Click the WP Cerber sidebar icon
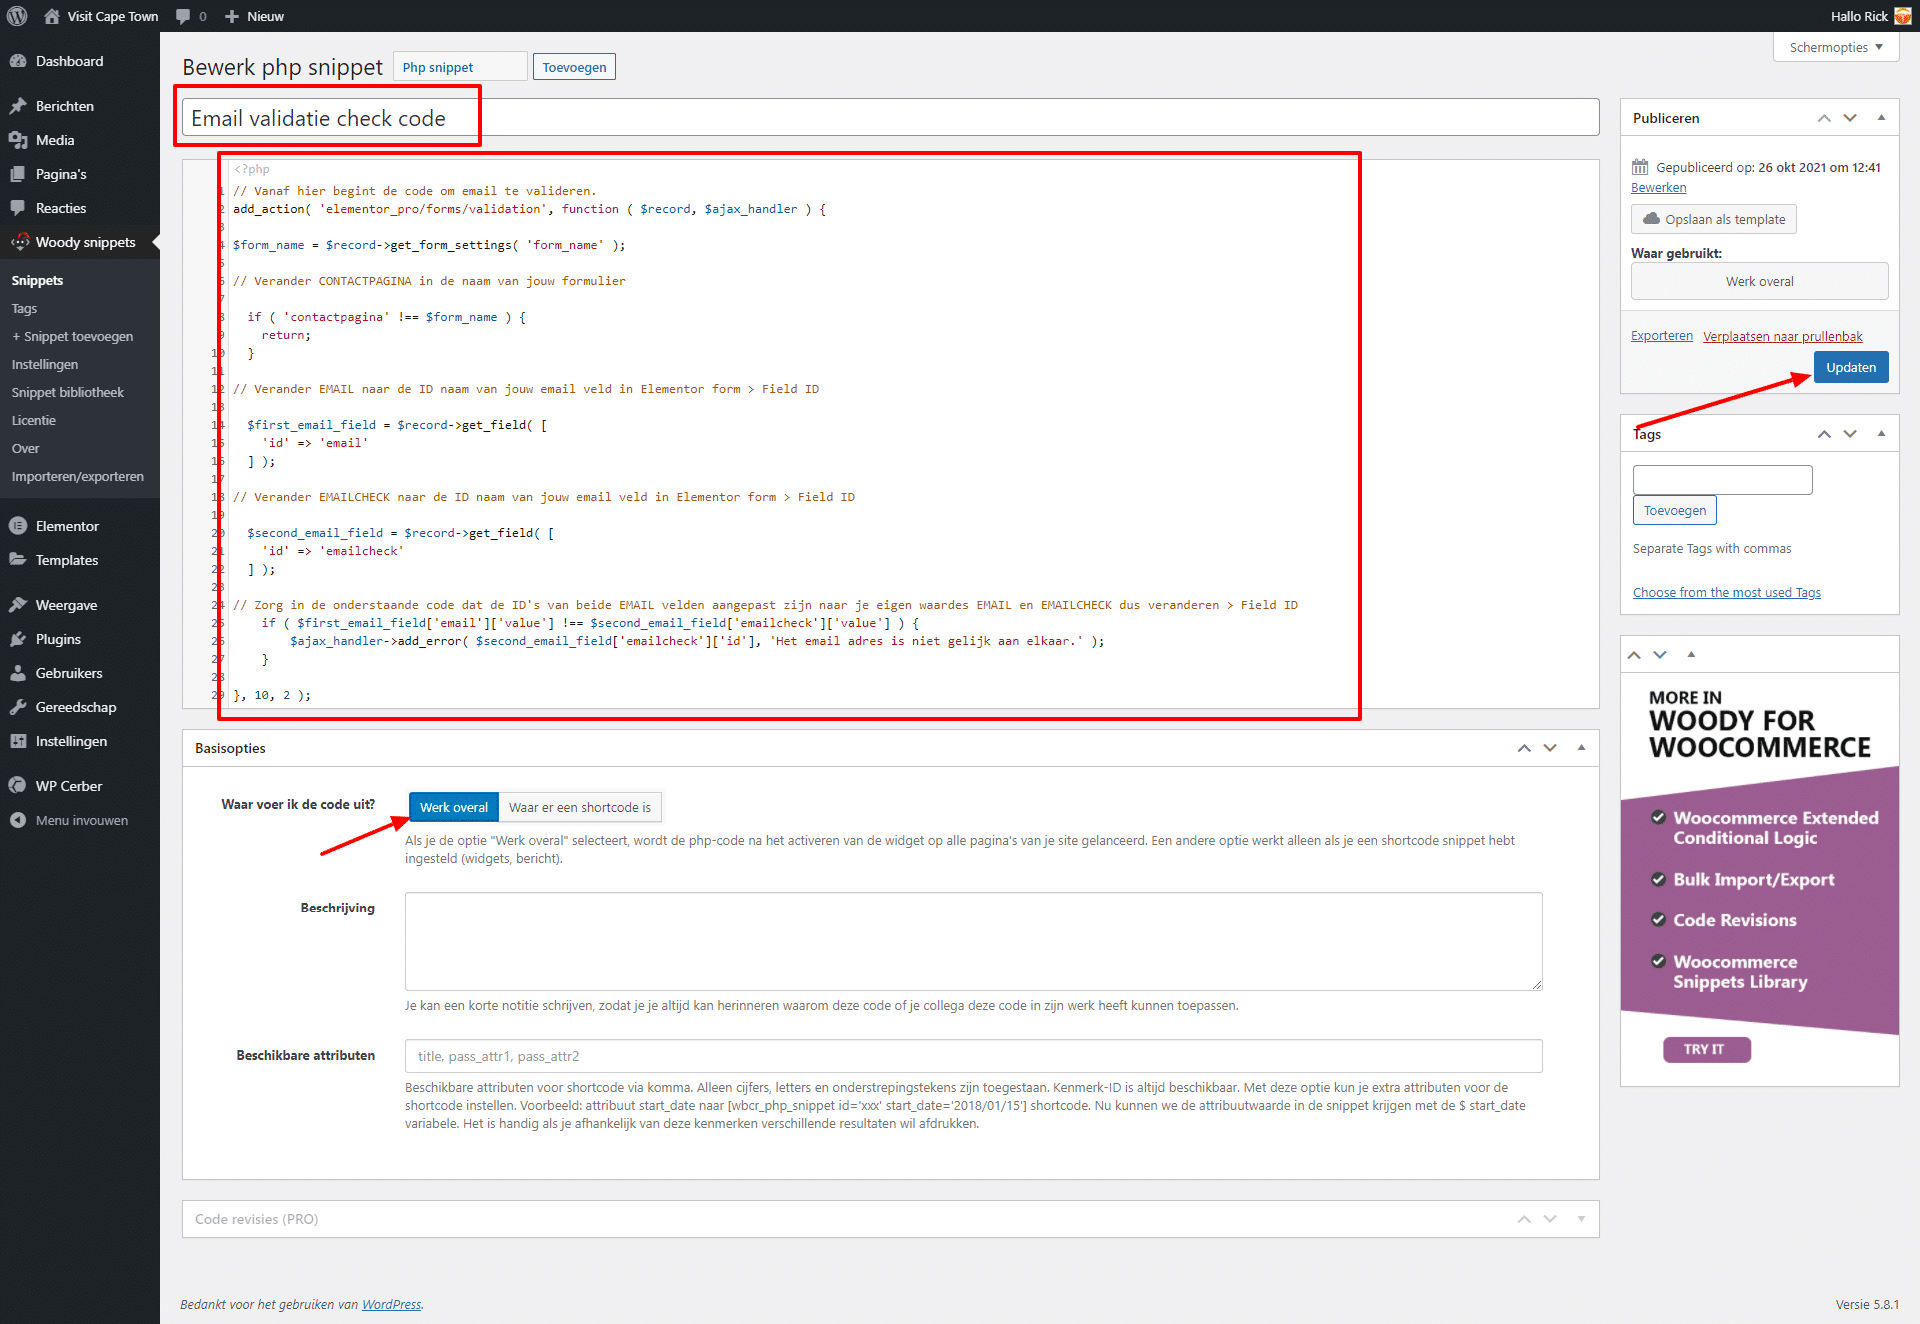The height and width of the screenshot is (1324, 1920). click(18, 786)
